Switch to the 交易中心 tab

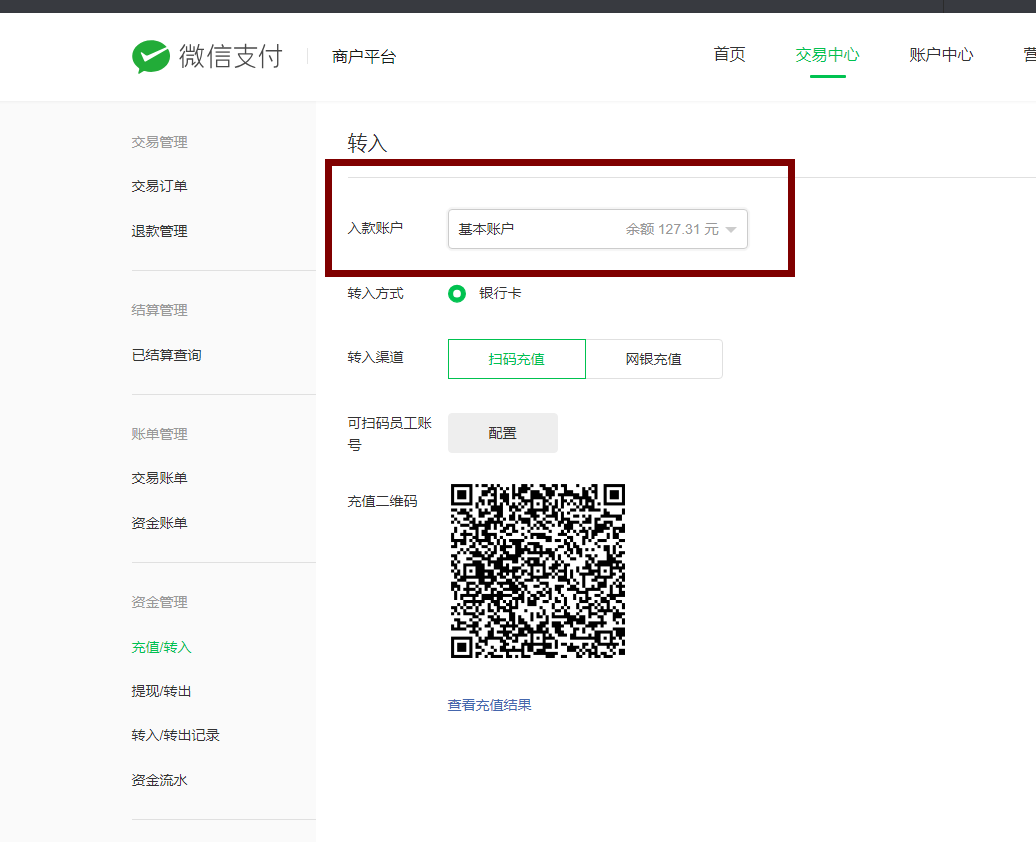point(827,55)
